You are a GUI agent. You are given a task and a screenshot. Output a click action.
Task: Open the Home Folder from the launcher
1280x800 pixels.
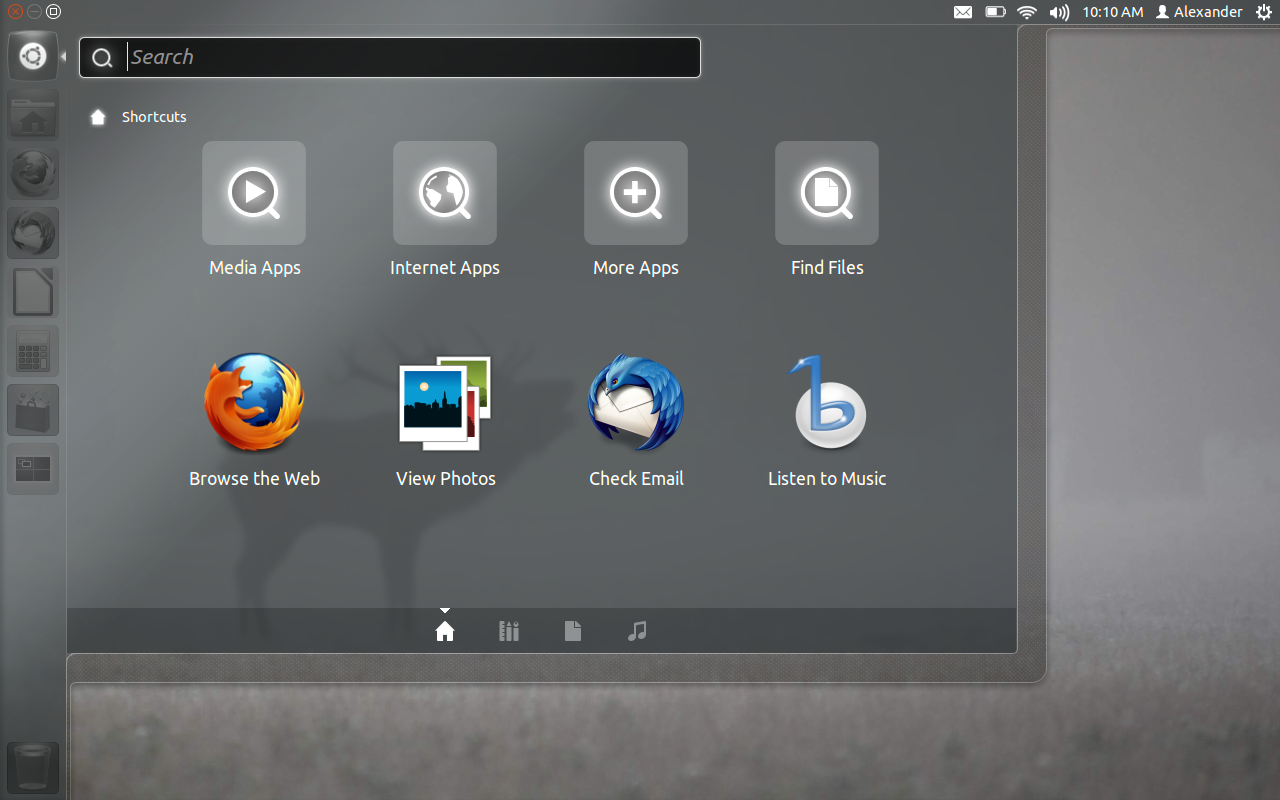coord(33,115)
